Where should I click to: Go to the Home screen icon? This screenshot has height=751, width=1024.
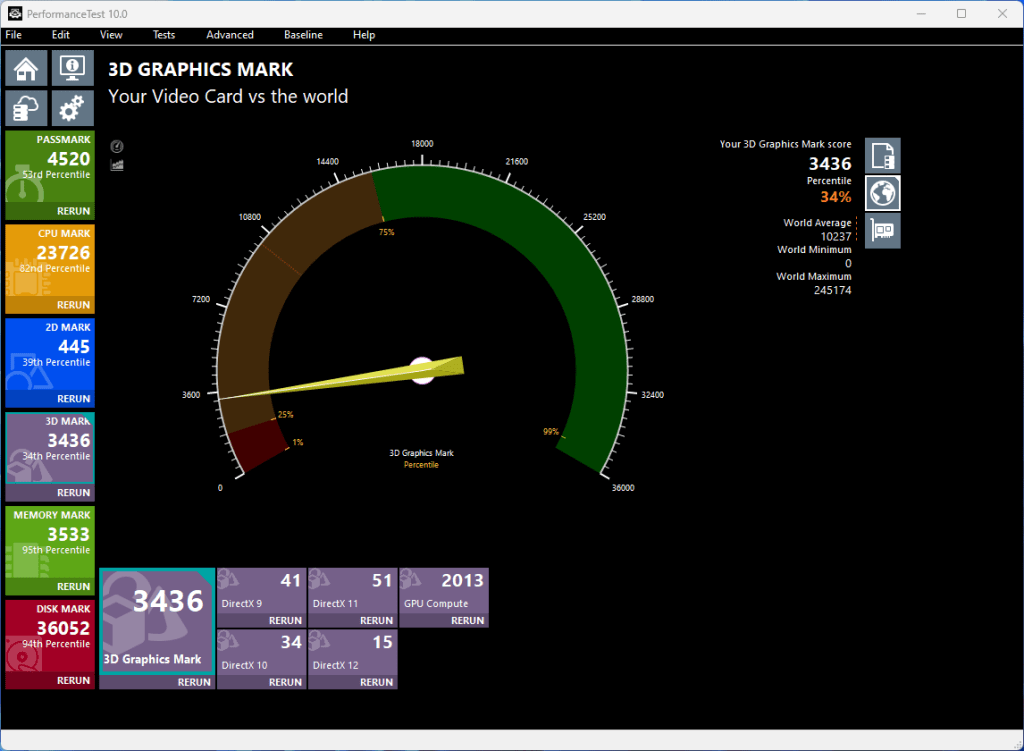click(x=27, y=69)
